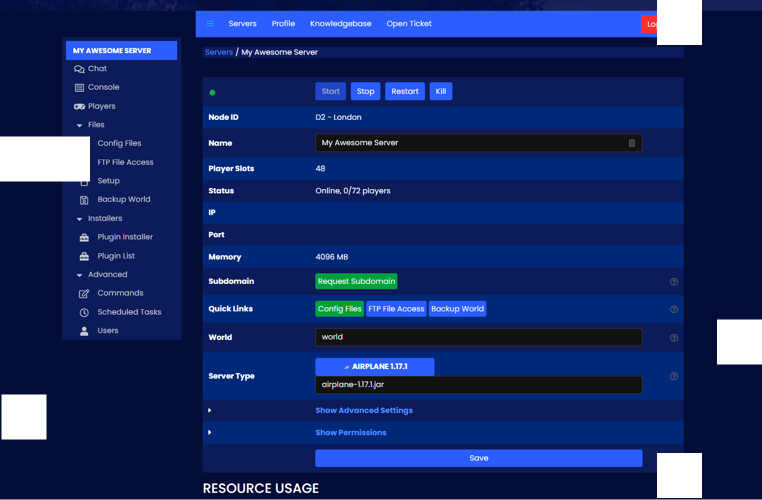Viewport: 762px width, 500px height.
Task: Click the help icon beside Server Type row
Action: click(x=674, y=376)
